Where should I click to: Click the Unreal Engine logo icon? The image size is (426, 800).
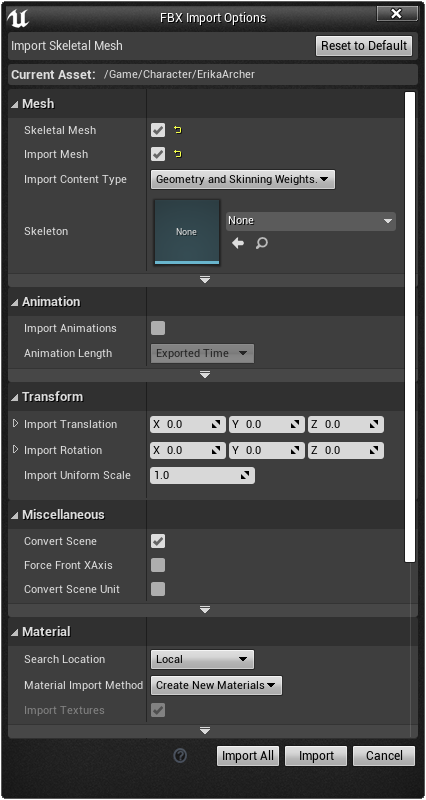[x=18, y=17]
